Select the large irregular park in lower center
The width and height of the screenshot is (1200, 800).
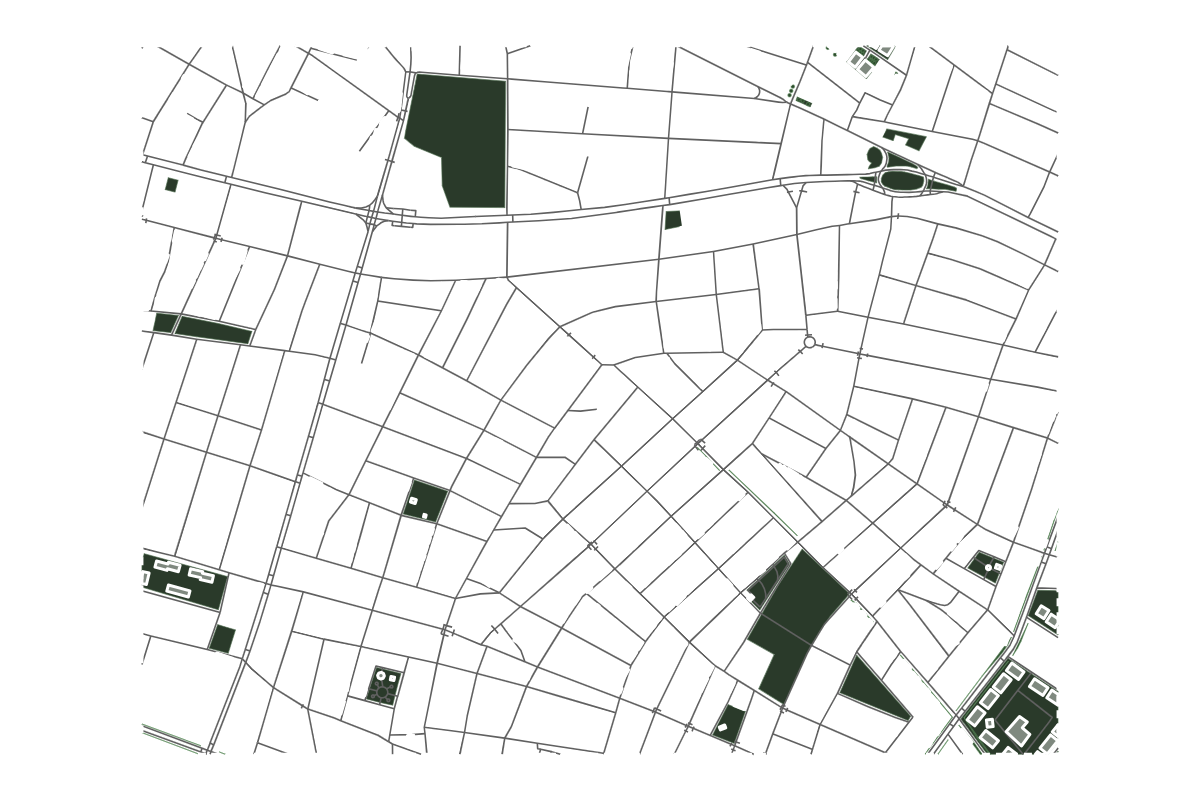tap(798, 622)
